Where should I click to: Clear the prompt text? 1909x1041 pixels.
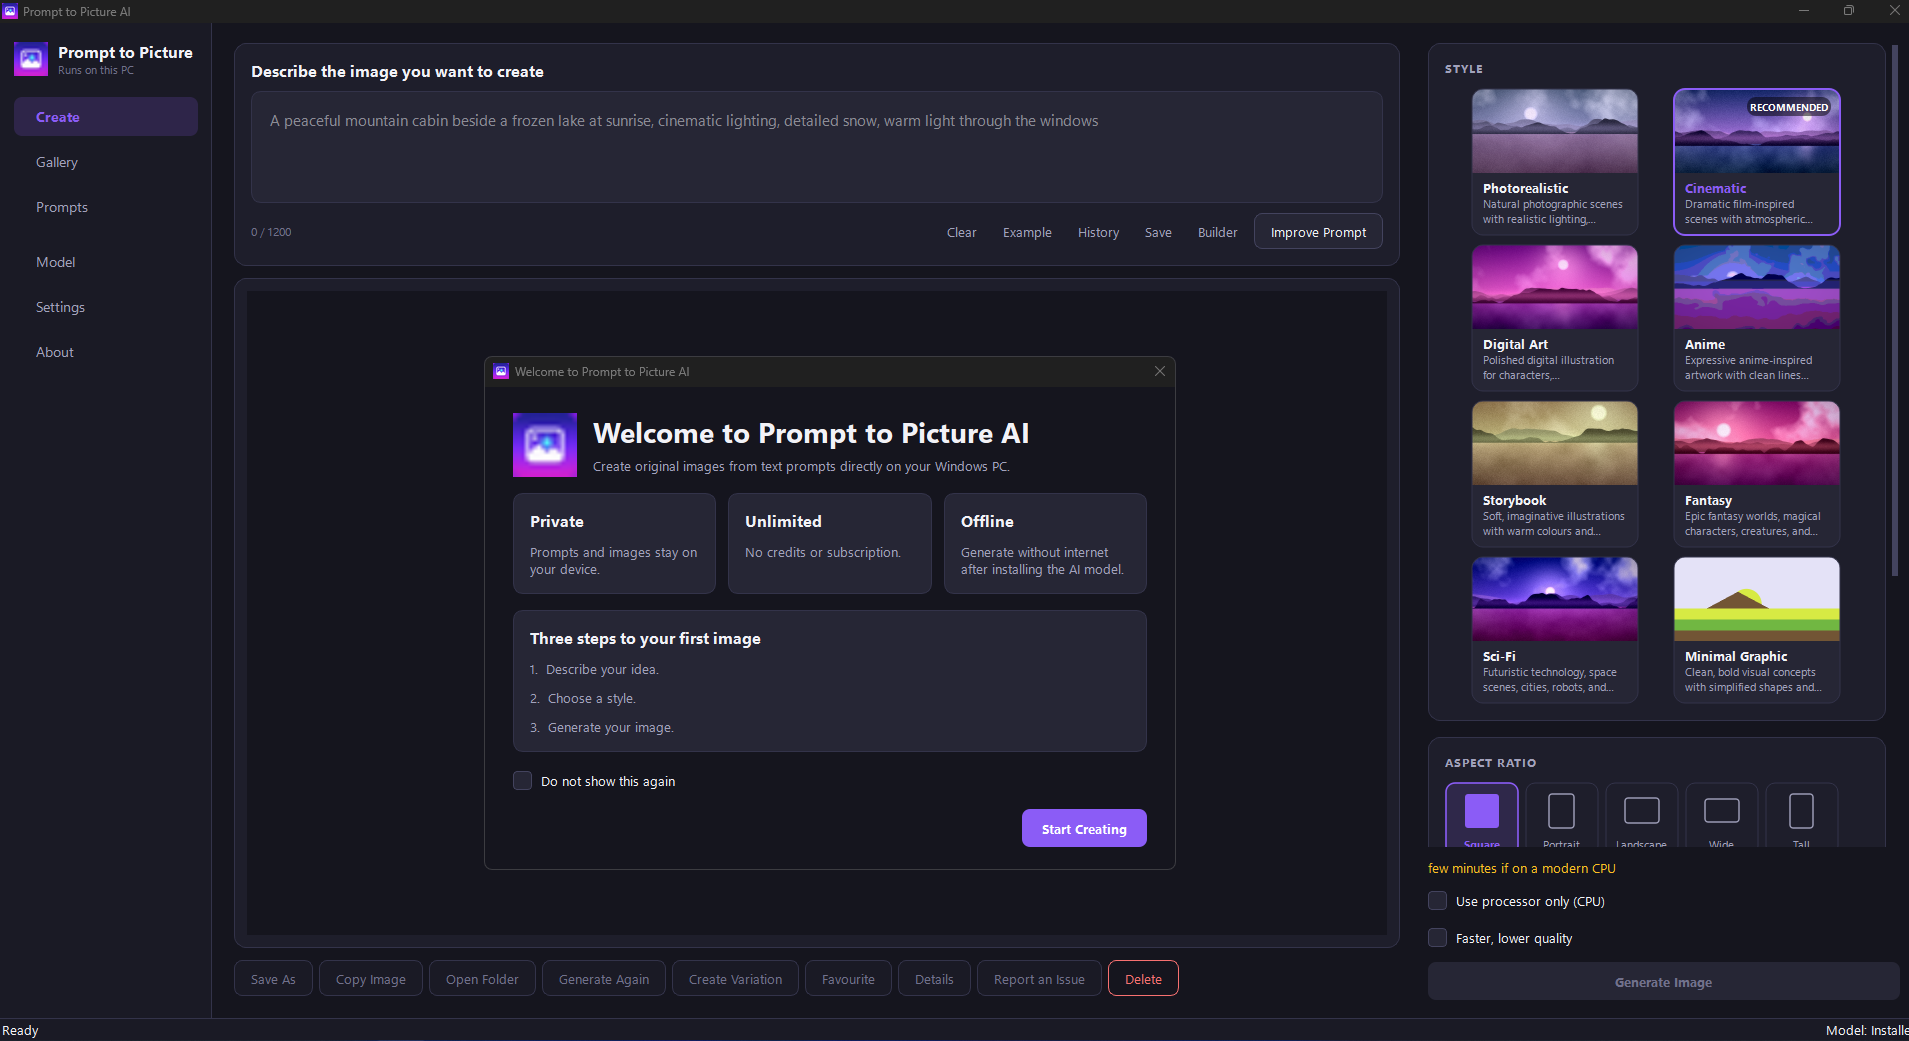pyautogui.click(x=961, y=232)
